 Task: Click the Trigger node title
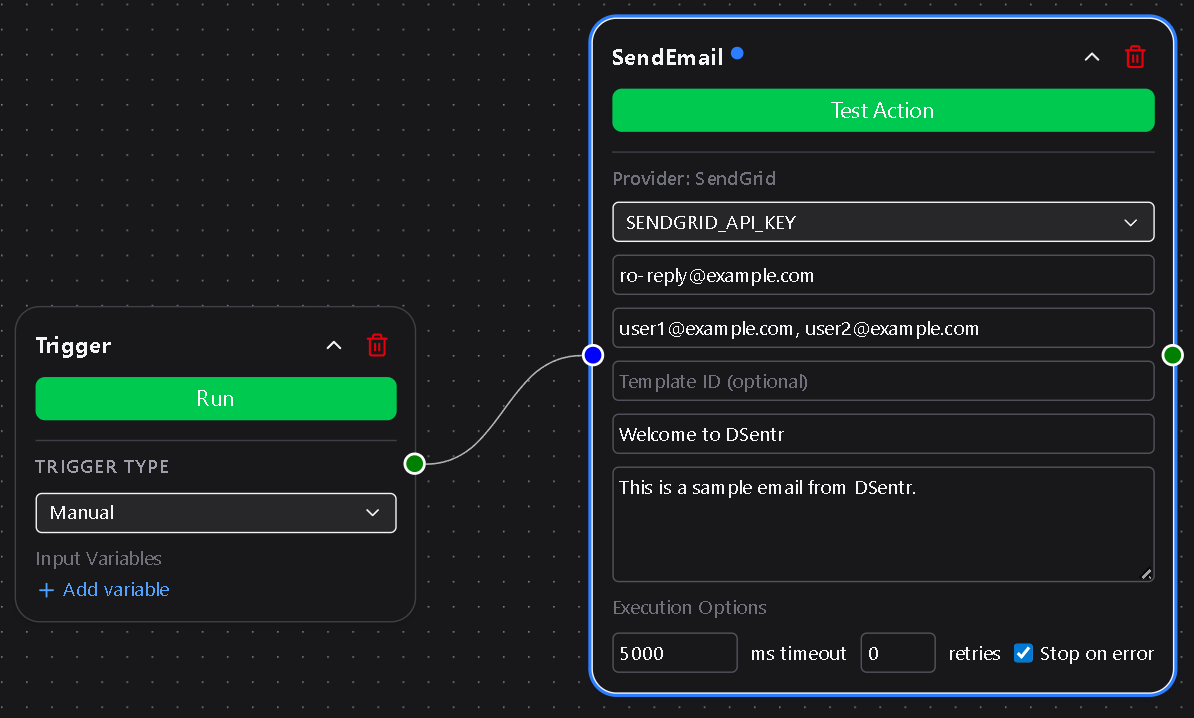[x=73, y=346]
